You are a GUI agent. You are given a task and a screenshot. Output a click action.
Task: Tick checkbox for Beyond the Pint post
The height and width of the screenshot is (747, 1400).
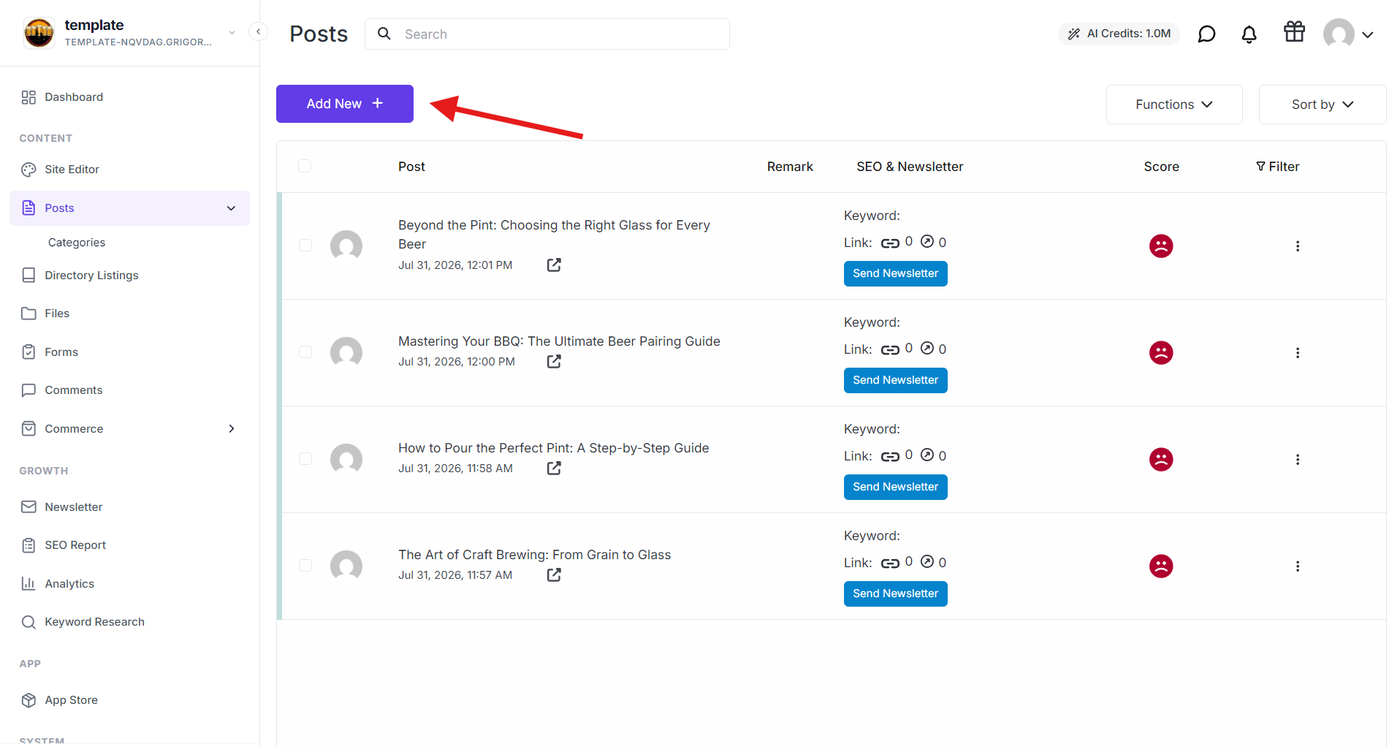(x=305, y=245)
